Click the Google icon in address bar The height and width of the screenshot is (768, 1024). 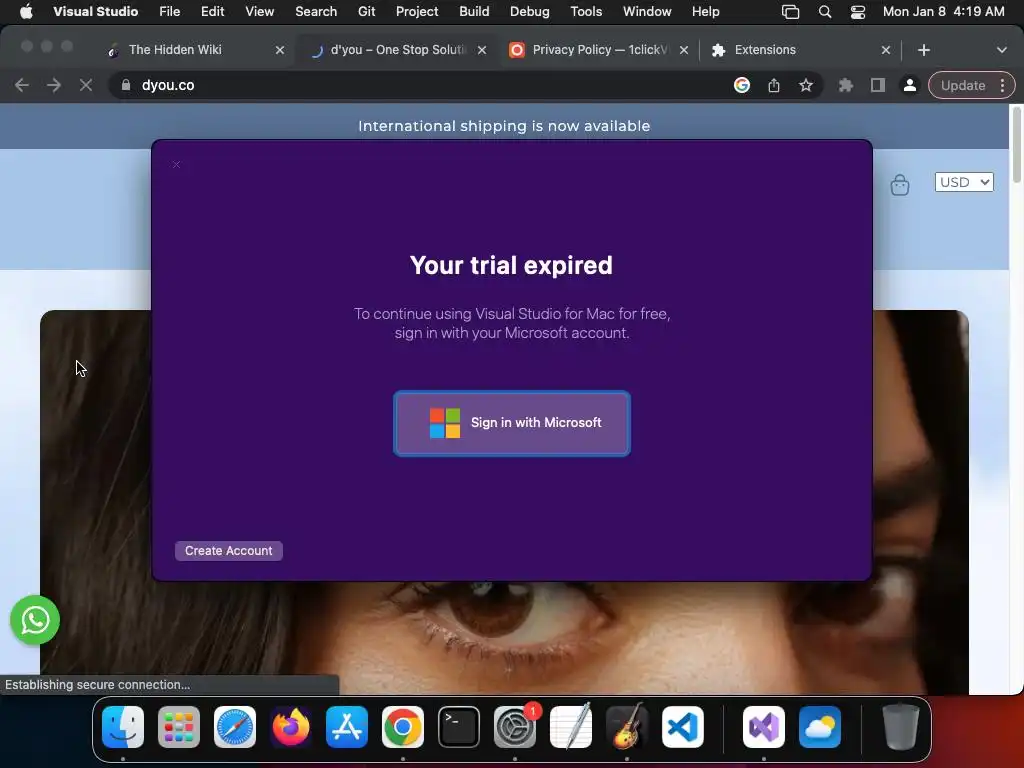(x=742, y=86)
